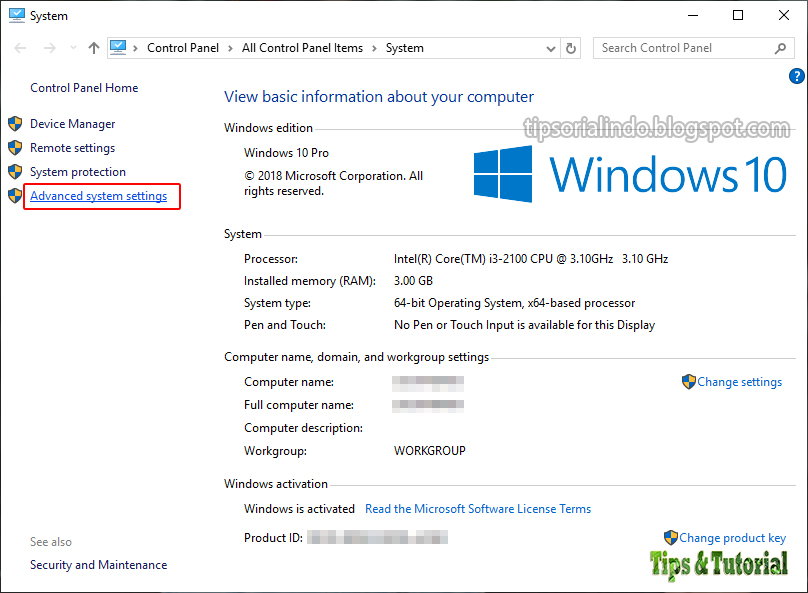This screenshot has height=593, width=808.
Task: Click the No Pen or Touch Input text
Action: pyautogui.click(x=524, y=325)
